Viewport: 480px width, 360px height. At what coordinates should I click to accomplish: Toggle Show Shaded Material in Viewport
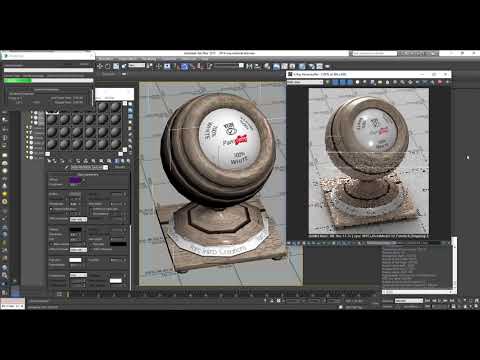coord(109,161)
